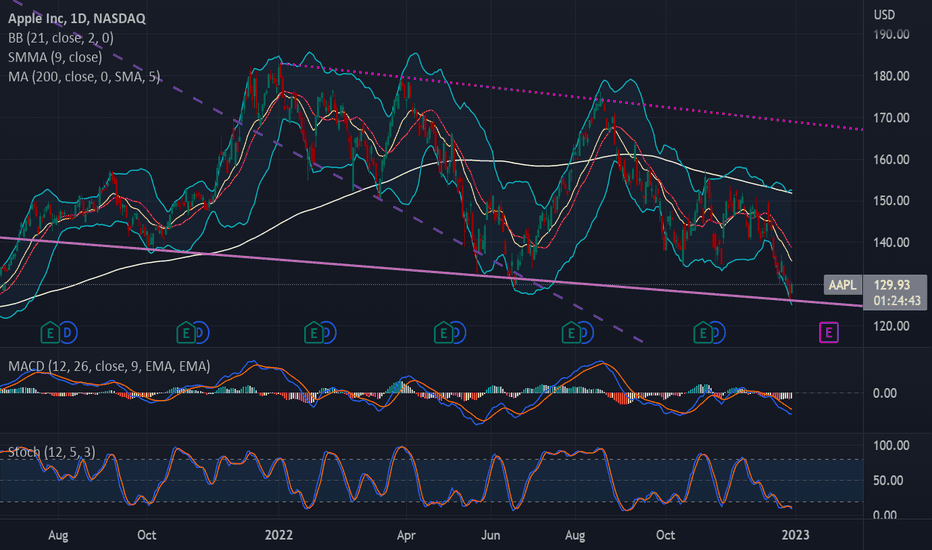
Task: Click the Jun time axis label
Action: pos(490,535)
